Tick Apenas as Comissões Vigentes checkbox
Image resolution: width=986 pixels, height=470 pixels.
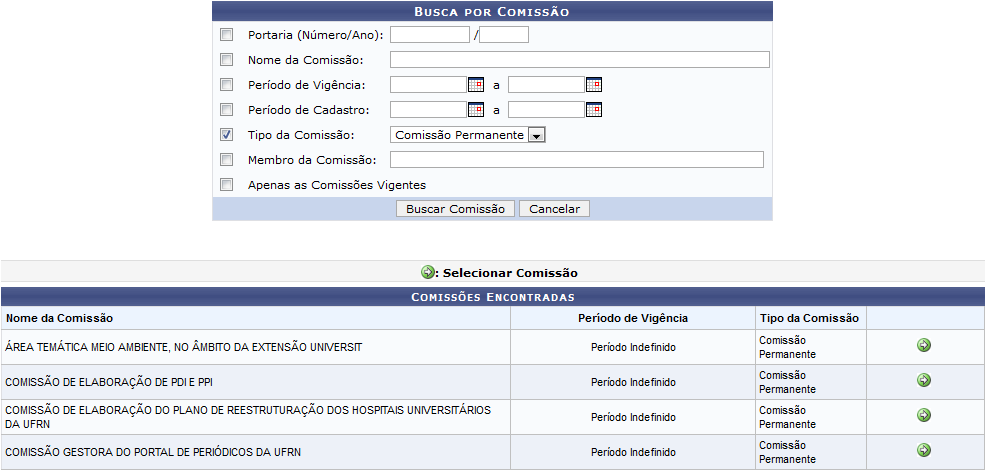[x=226, y=185]
